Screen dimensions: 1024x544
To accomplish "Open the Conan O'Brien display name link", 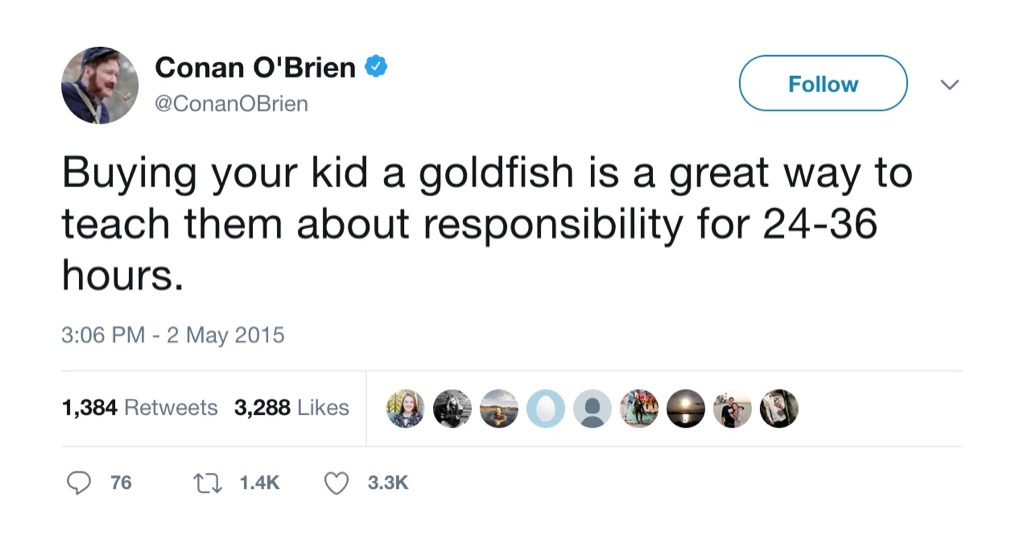I will pyautogui.click(x=255, y=68).
